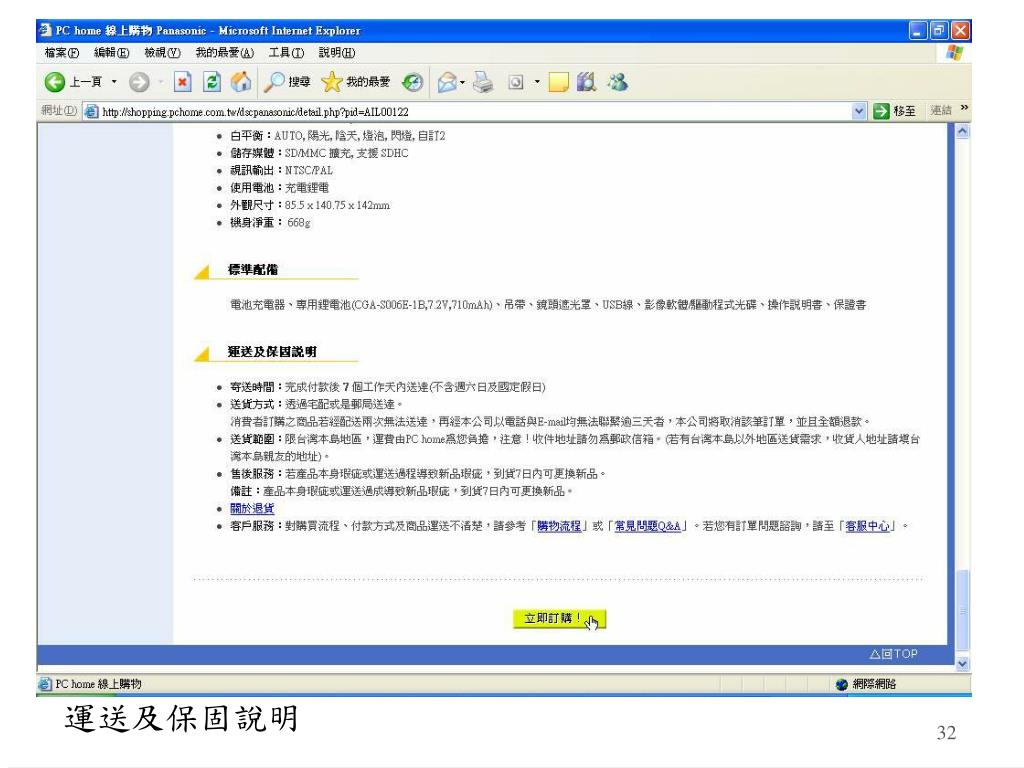Close the Internet Explorer window

tap(960, 30)
